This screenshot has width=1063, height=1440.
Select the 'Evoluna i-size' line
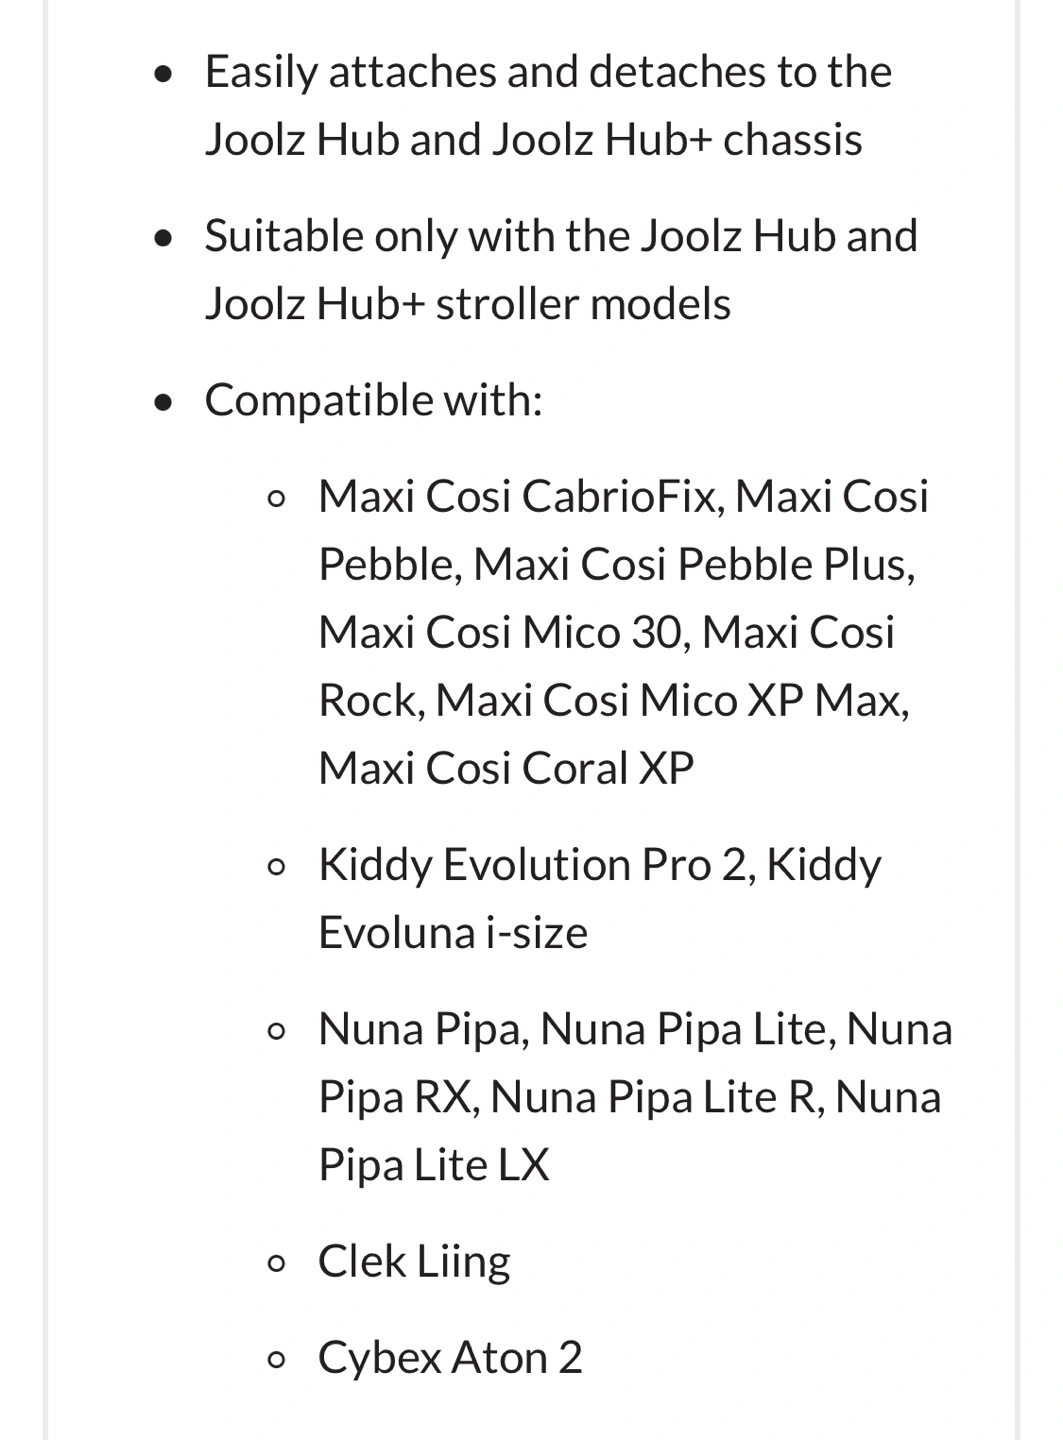pos(453,933)
